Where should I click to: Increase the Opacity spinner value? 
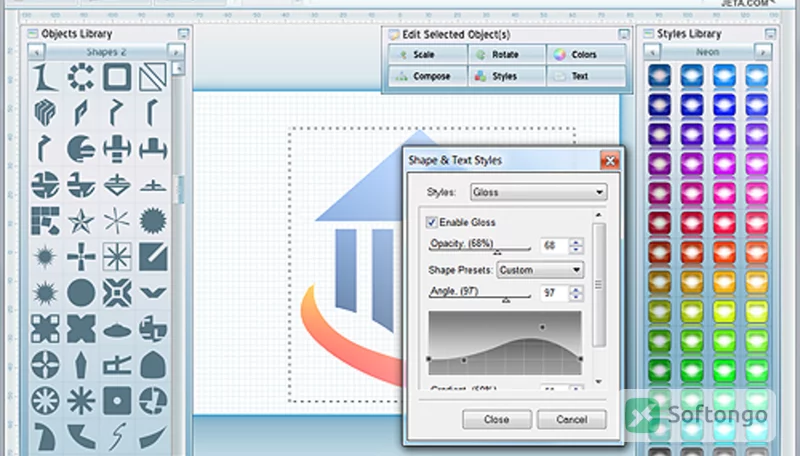click(576, 242)
